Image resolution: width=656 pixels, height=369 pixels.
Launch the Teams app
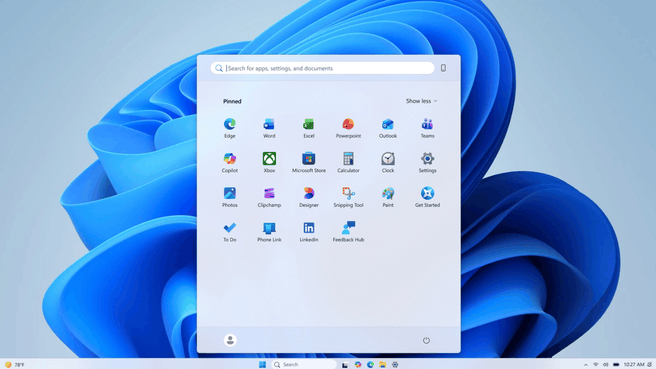tap(427, 128)
